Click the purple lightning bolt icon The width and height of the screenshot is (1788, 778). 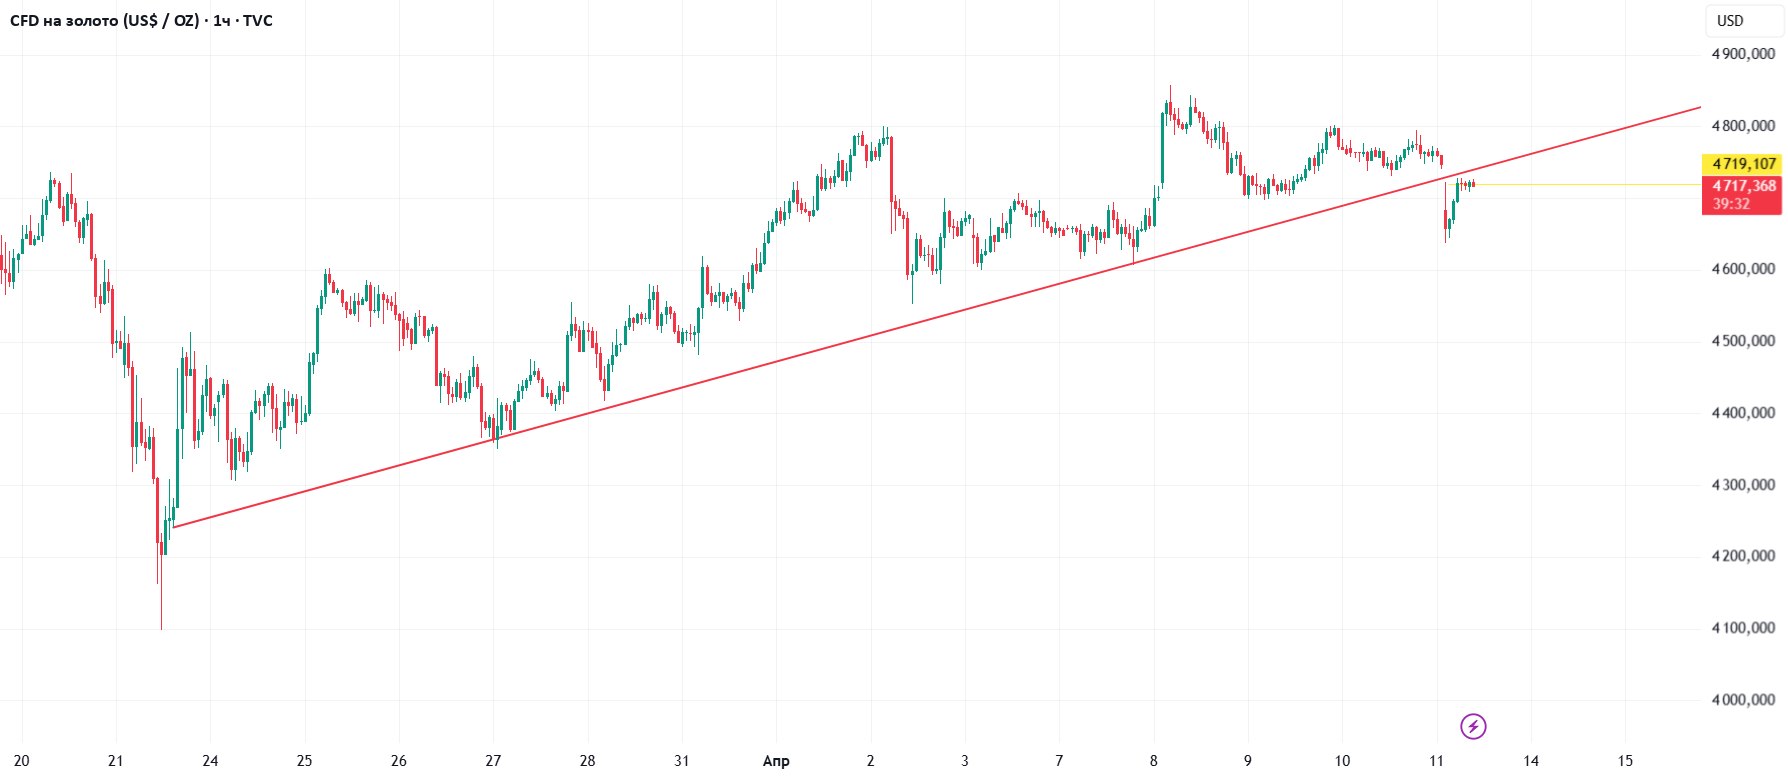click(1473, 726)
